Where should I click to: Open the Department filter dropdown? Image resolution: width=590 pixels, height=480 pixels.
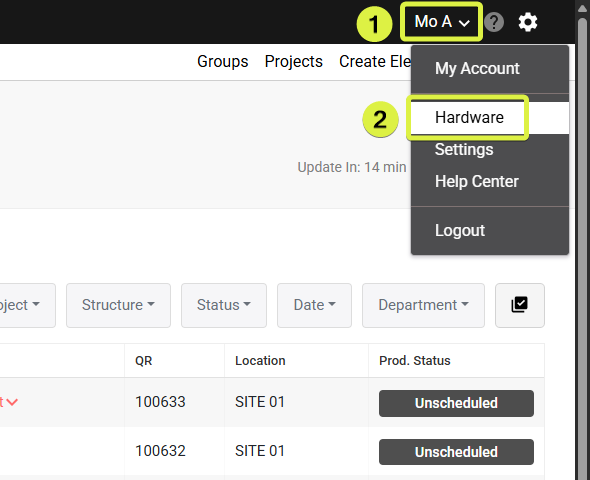click(x=423, y=305)
